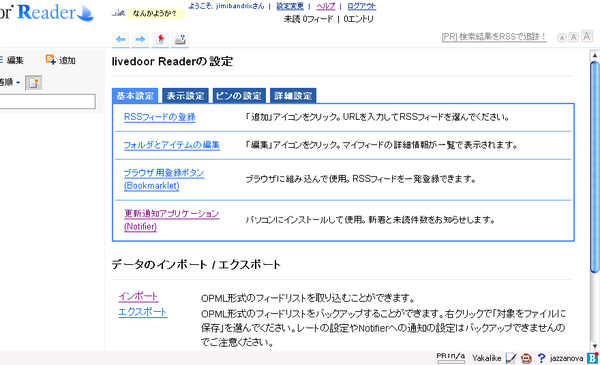Click the jimibandrix welcome text

point(226,6)
